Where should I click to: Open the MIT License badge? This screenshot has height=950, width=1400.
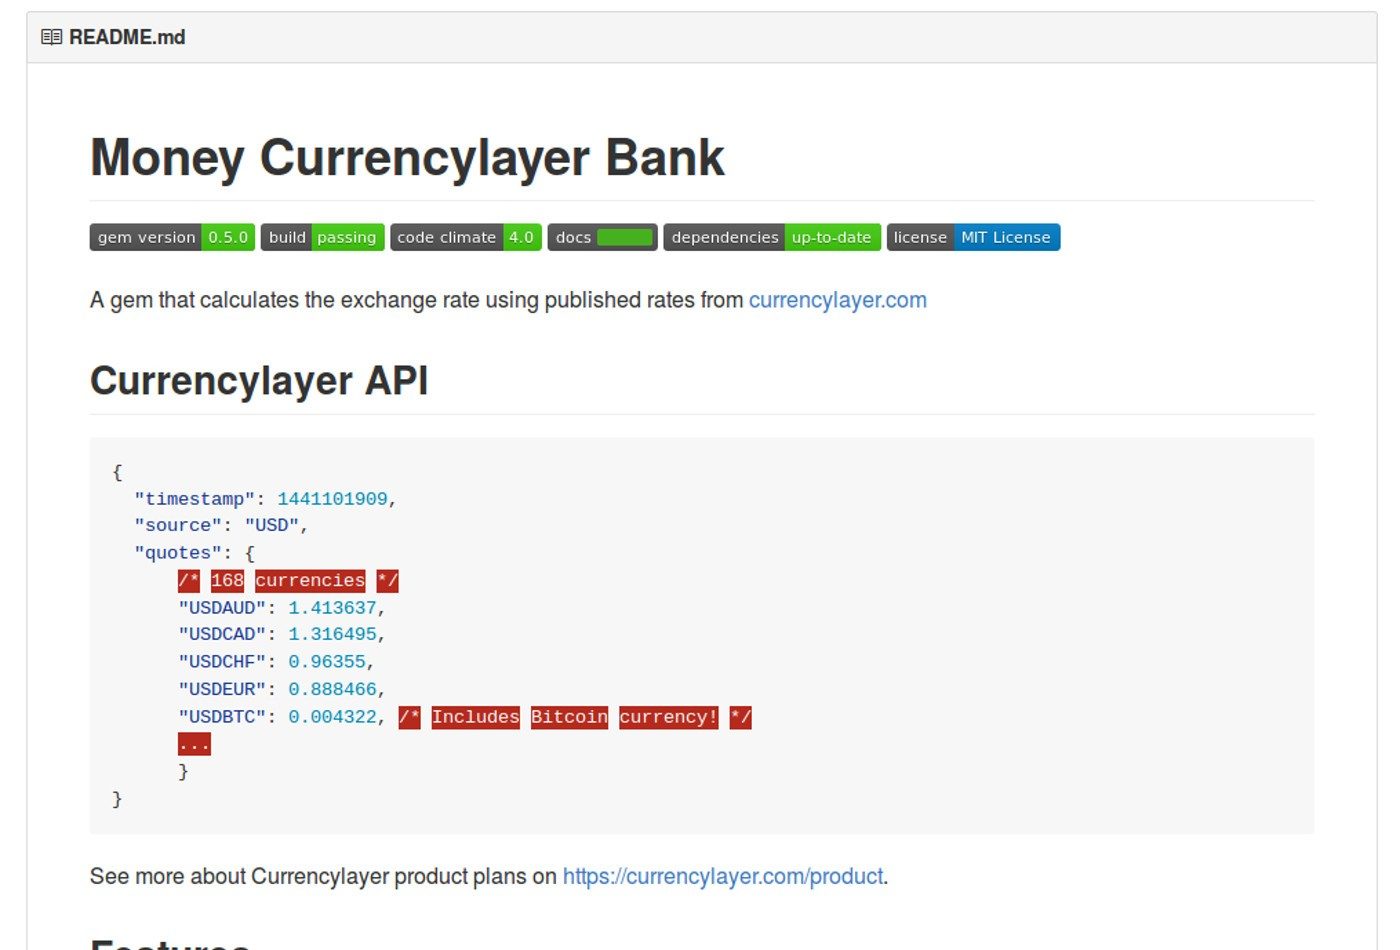point(973,237)
